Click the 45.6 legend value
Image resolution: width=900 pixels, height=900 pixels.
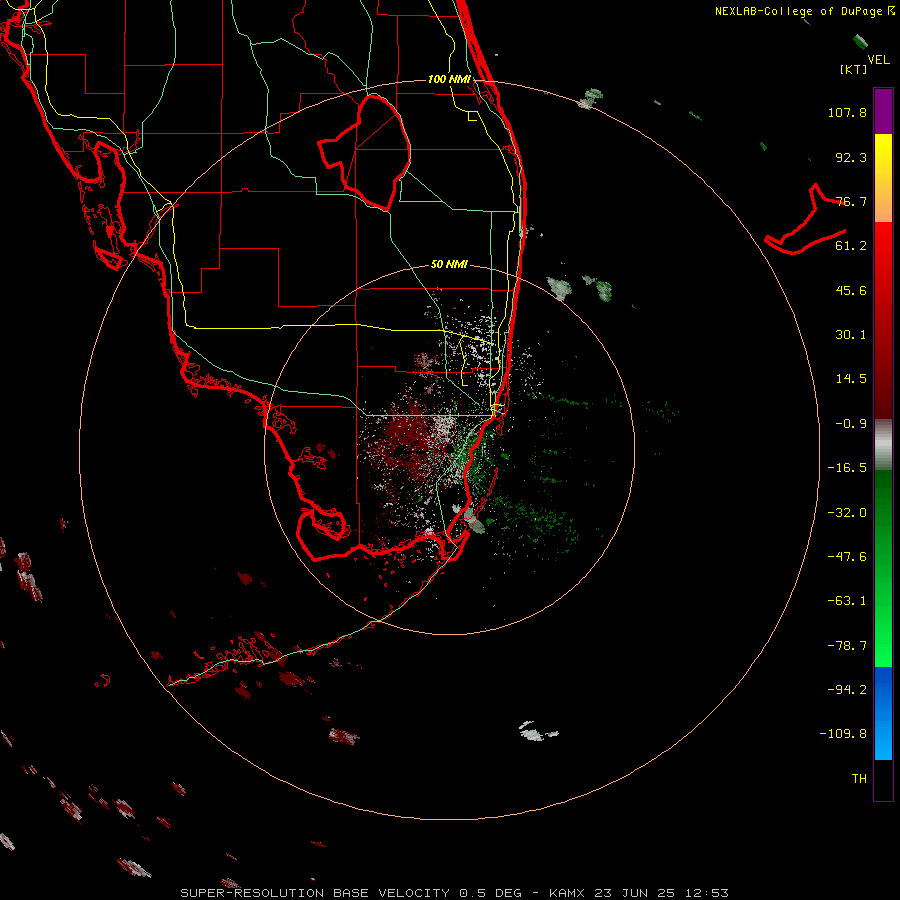[x=851, y=290]
